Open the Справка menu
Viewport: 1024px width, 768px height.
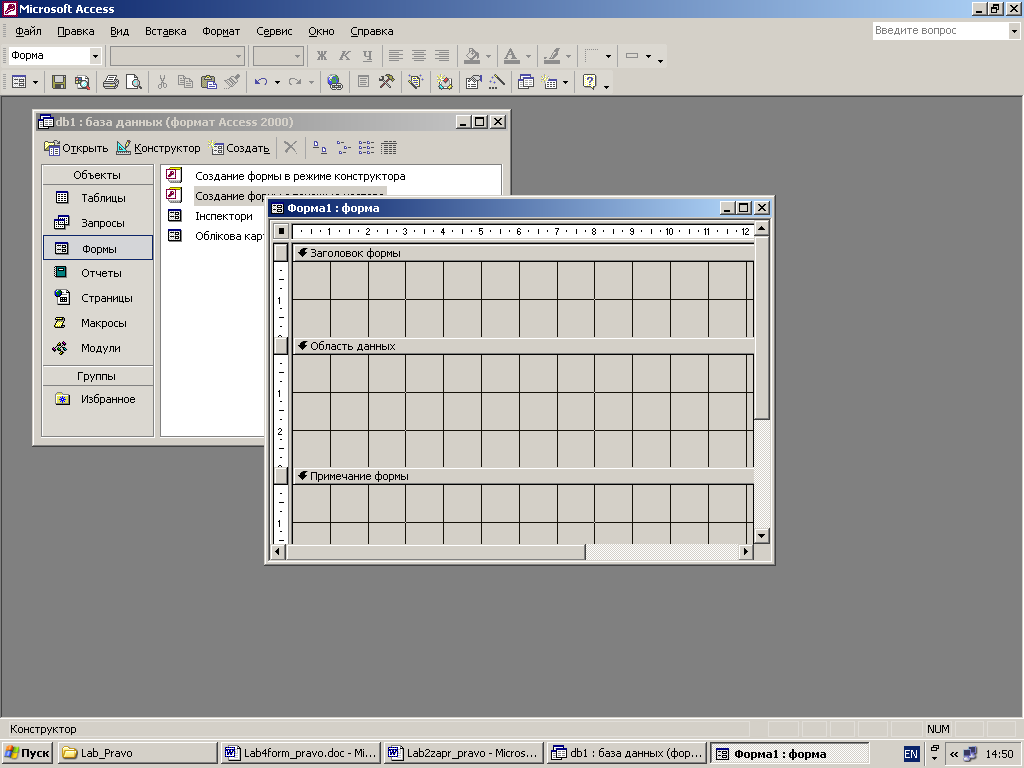pyautogui.click(x=372, y=31)
